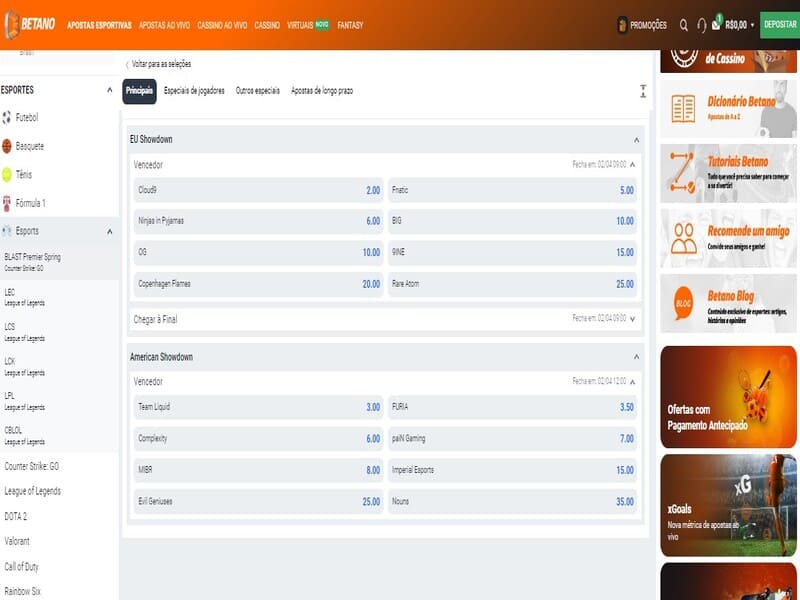Switch to Outros especiais tab
Viewport: 800px width, 600px height.
258,91
